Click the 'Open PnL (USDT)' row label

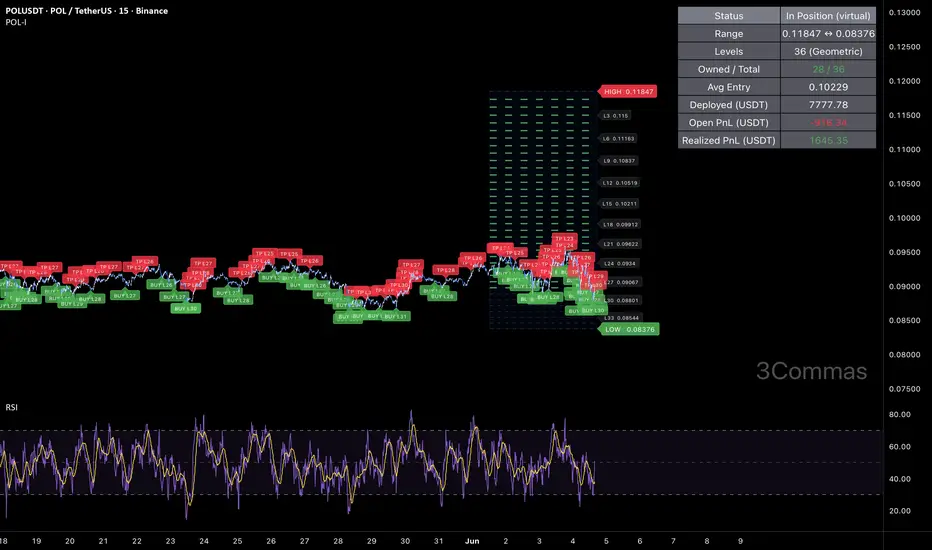[729, 123]
